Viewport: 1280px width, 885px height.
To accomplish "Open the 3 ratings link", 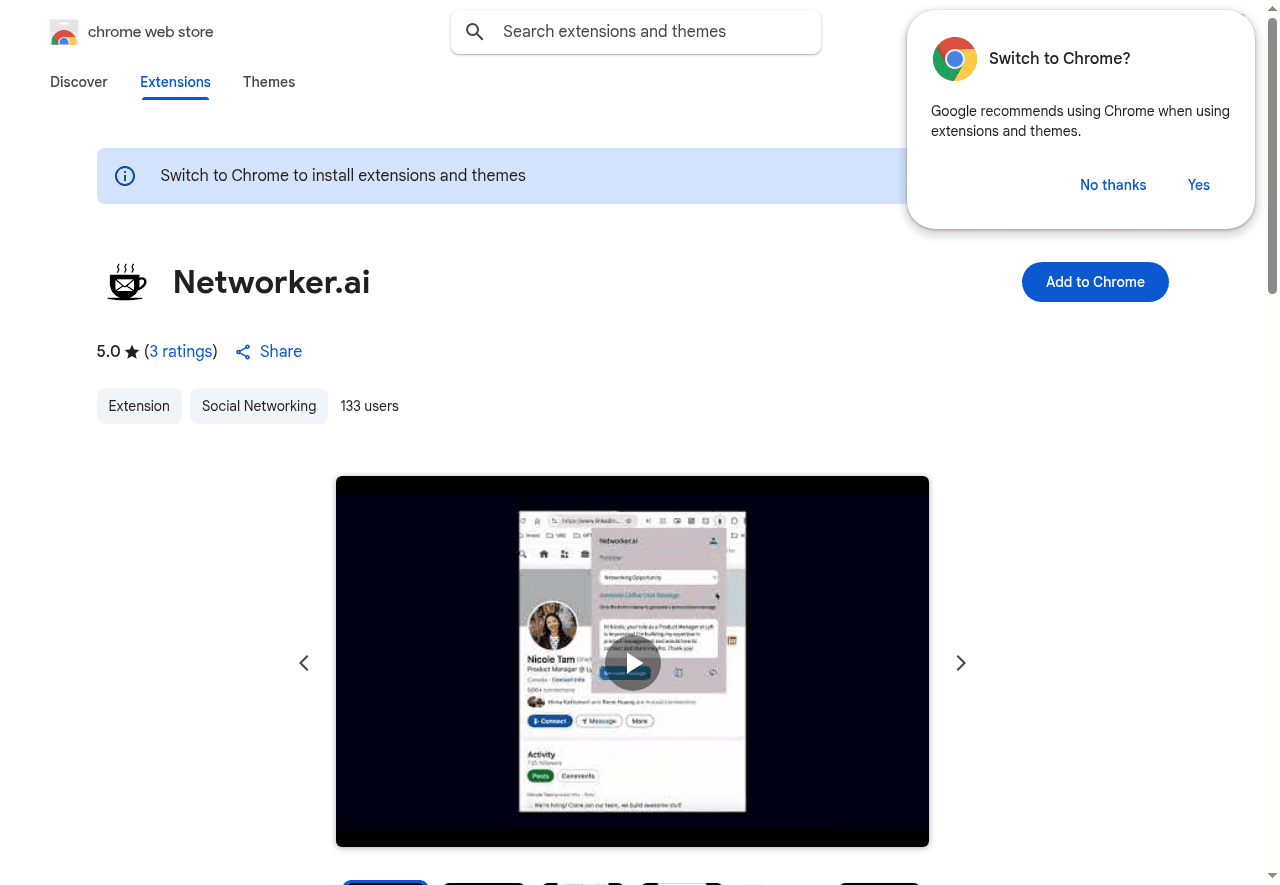I will pyautogui.click(x=181, y=351).
